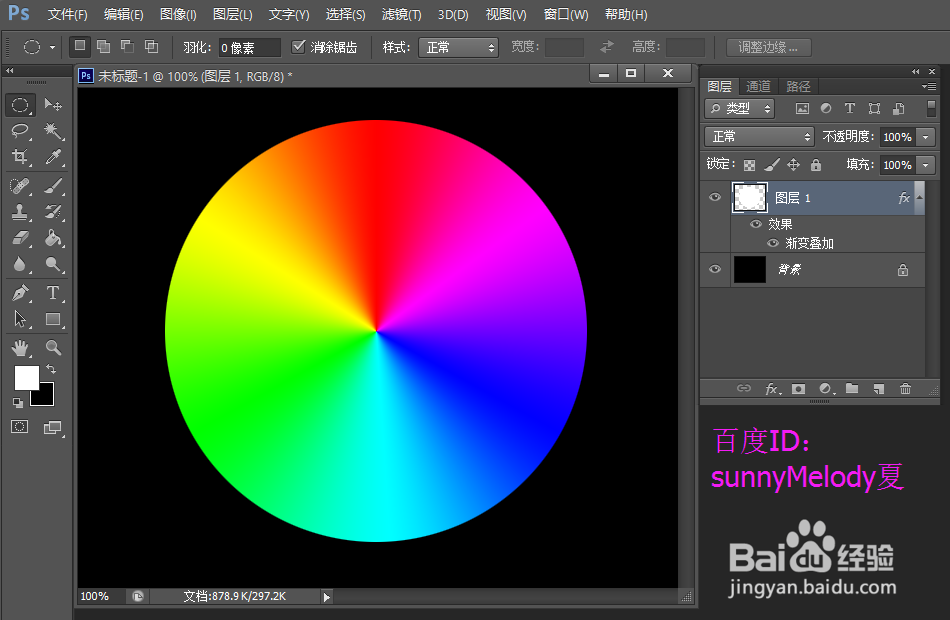Select the Eyedropper tool
This screenshot has width=950, height=620.
pos(53,157)
